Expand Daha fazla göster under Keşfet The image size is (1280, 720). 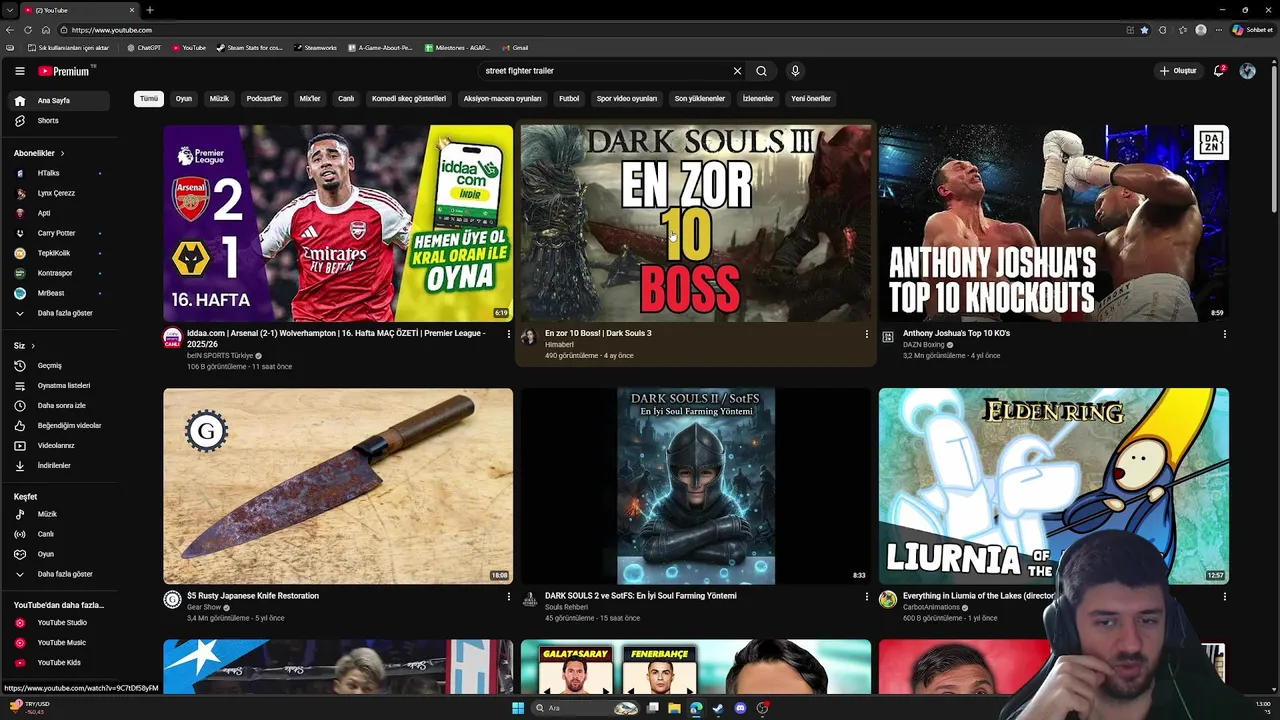pos(60,574)
